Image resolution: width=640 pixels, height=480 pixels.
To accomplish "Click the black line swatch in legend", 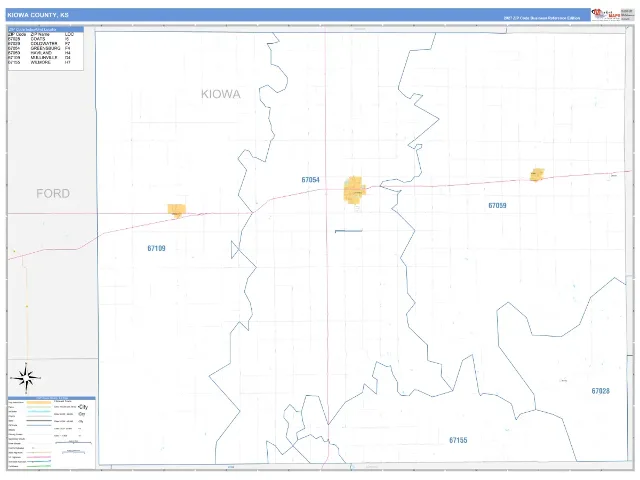I will click(39, 420).
